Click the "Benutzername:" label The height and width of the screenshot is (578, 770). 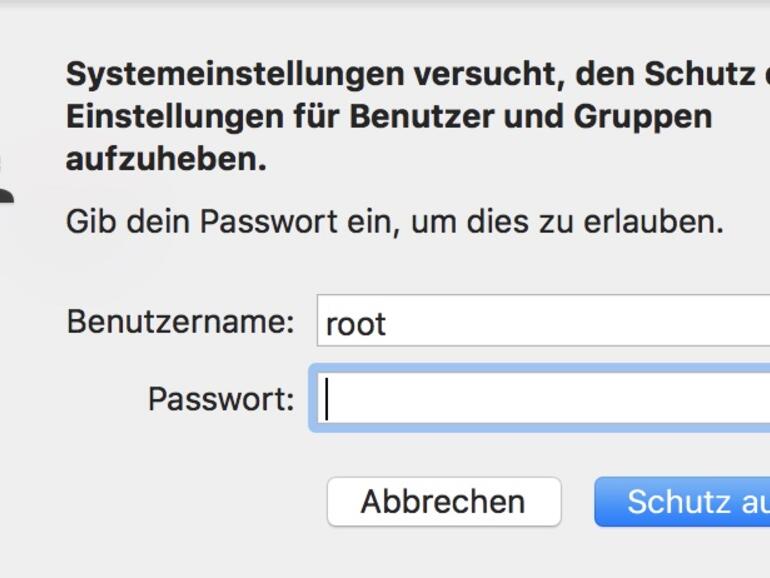(180, 322)
